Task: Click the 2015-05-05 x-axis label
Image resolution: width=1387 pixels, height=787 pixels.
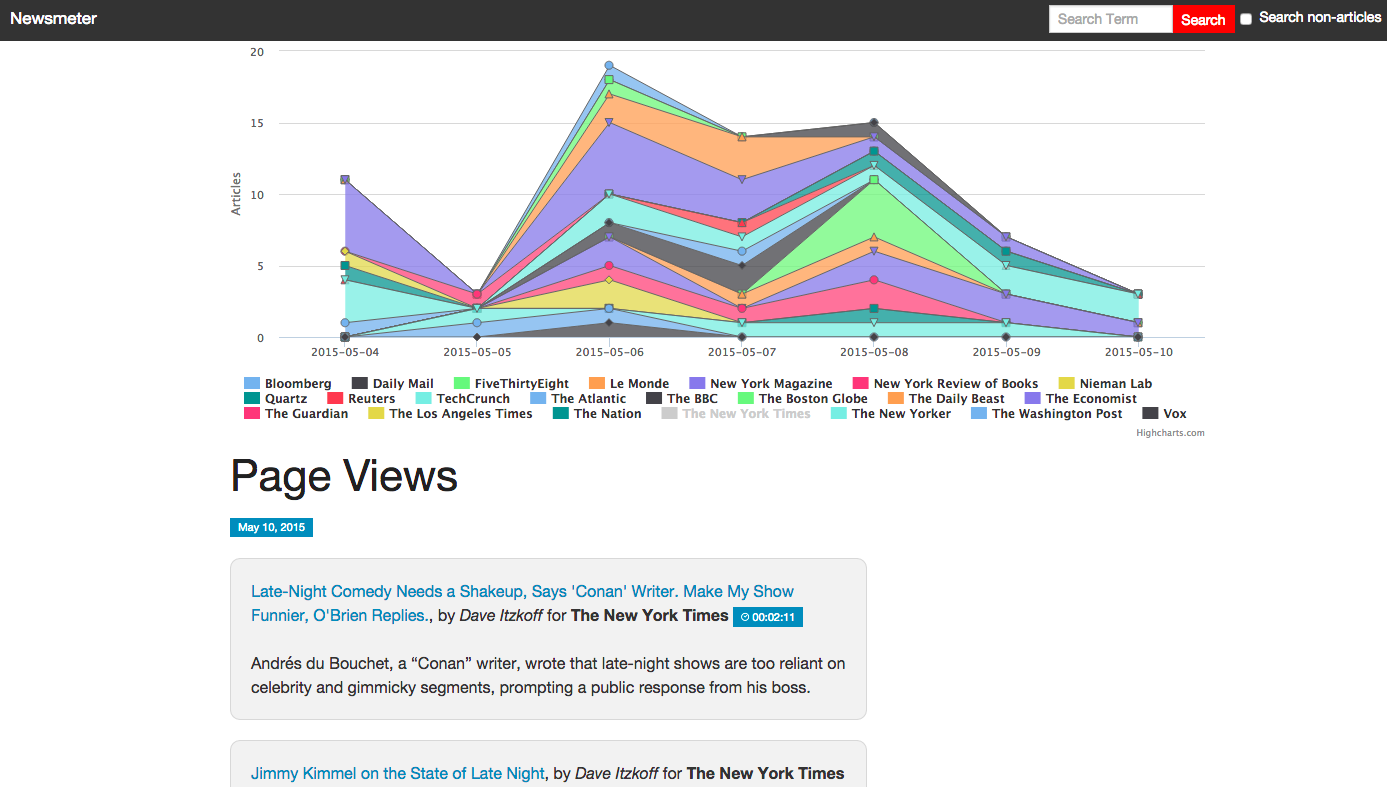Action: click(x=477, y=352)
